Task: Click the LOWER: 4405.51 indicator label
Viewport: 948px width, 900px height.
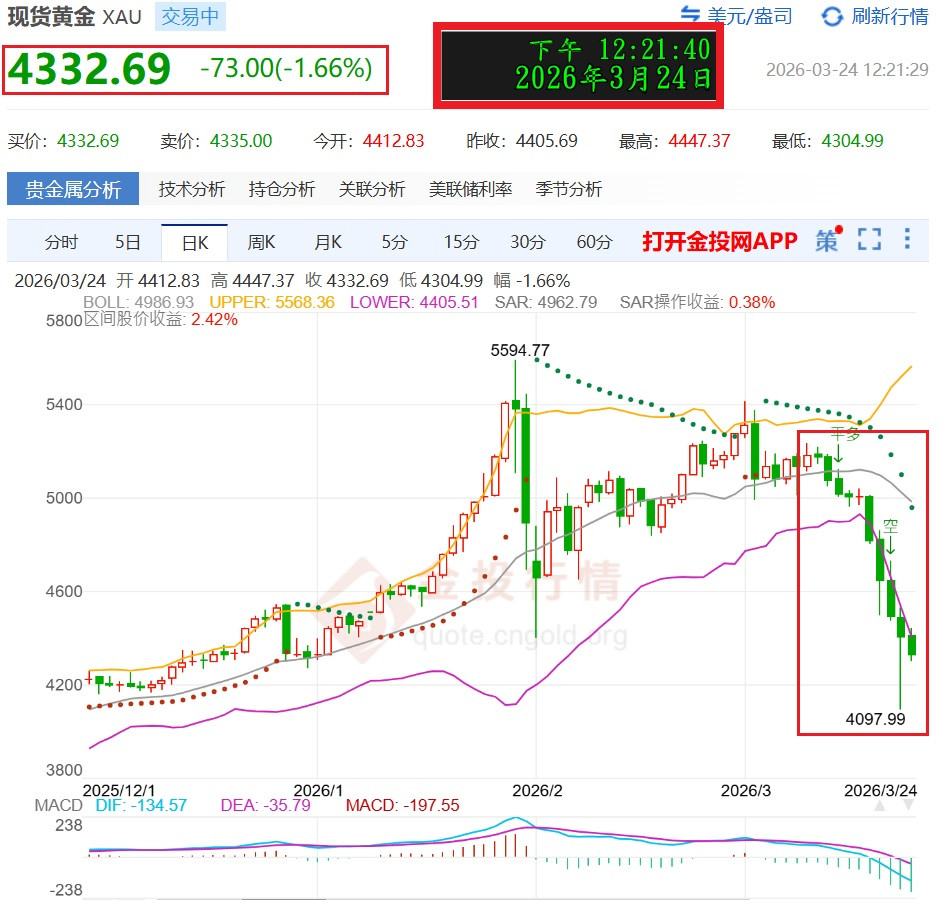Action: pyautogui.click(x=414, y=302)
